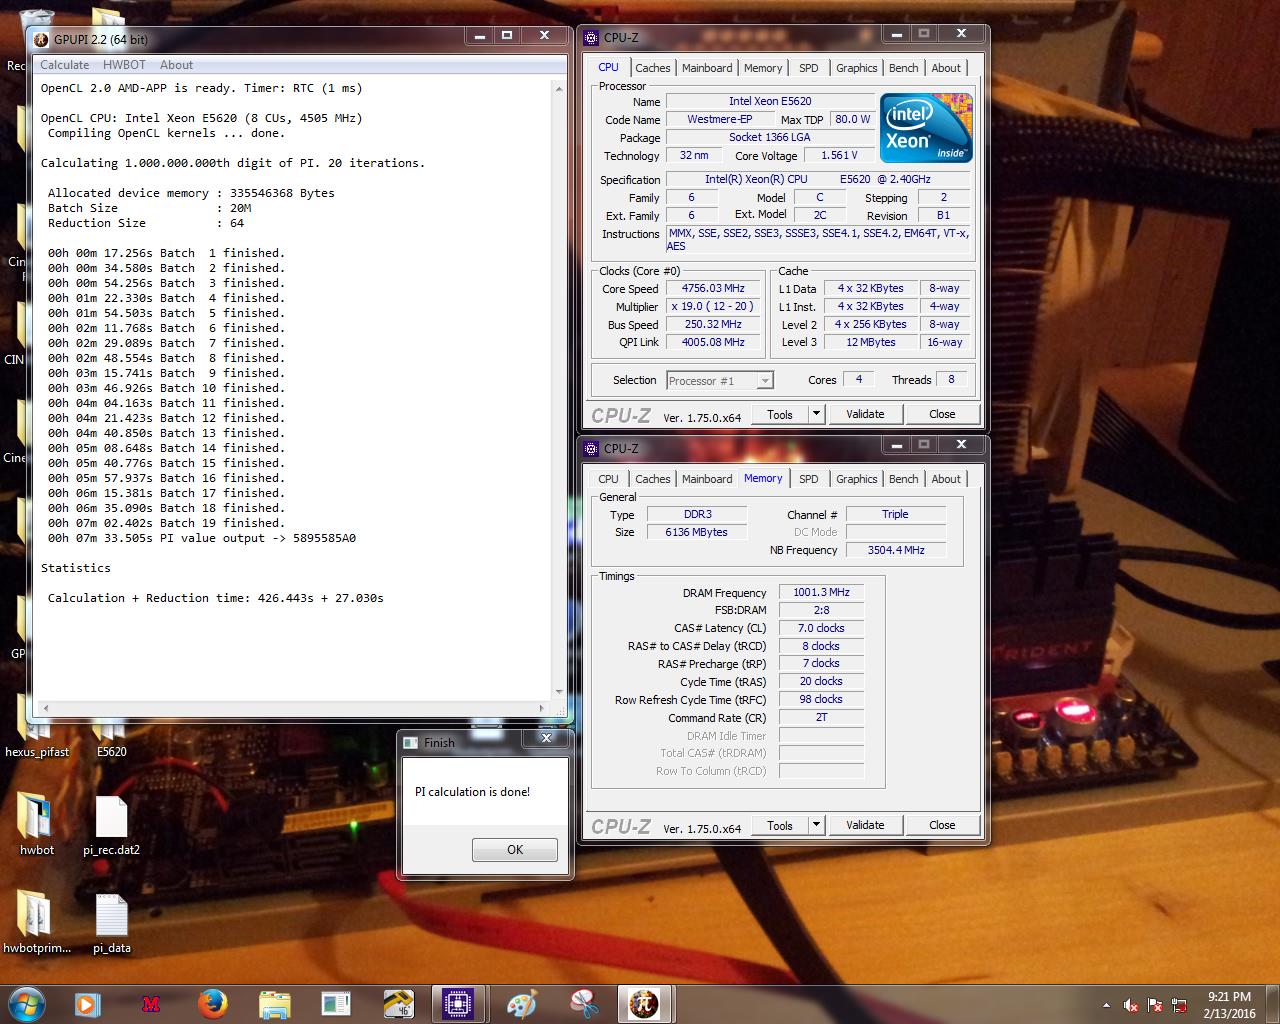1280x1024 pixels.
Task: Open the window-panel app icon on taskbar
Action: coord(336,1003)
